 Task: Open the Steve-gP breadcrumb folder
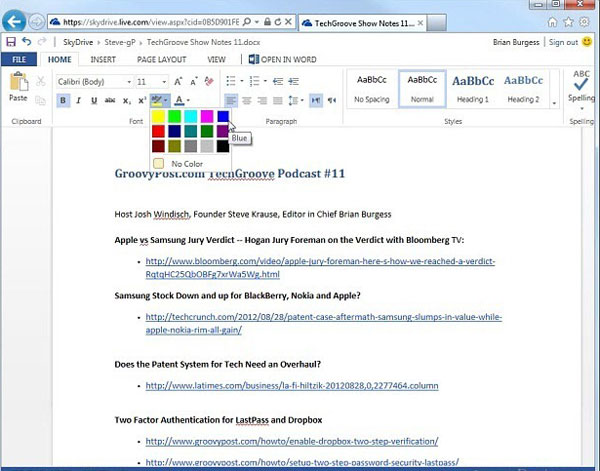coord(120,42)
